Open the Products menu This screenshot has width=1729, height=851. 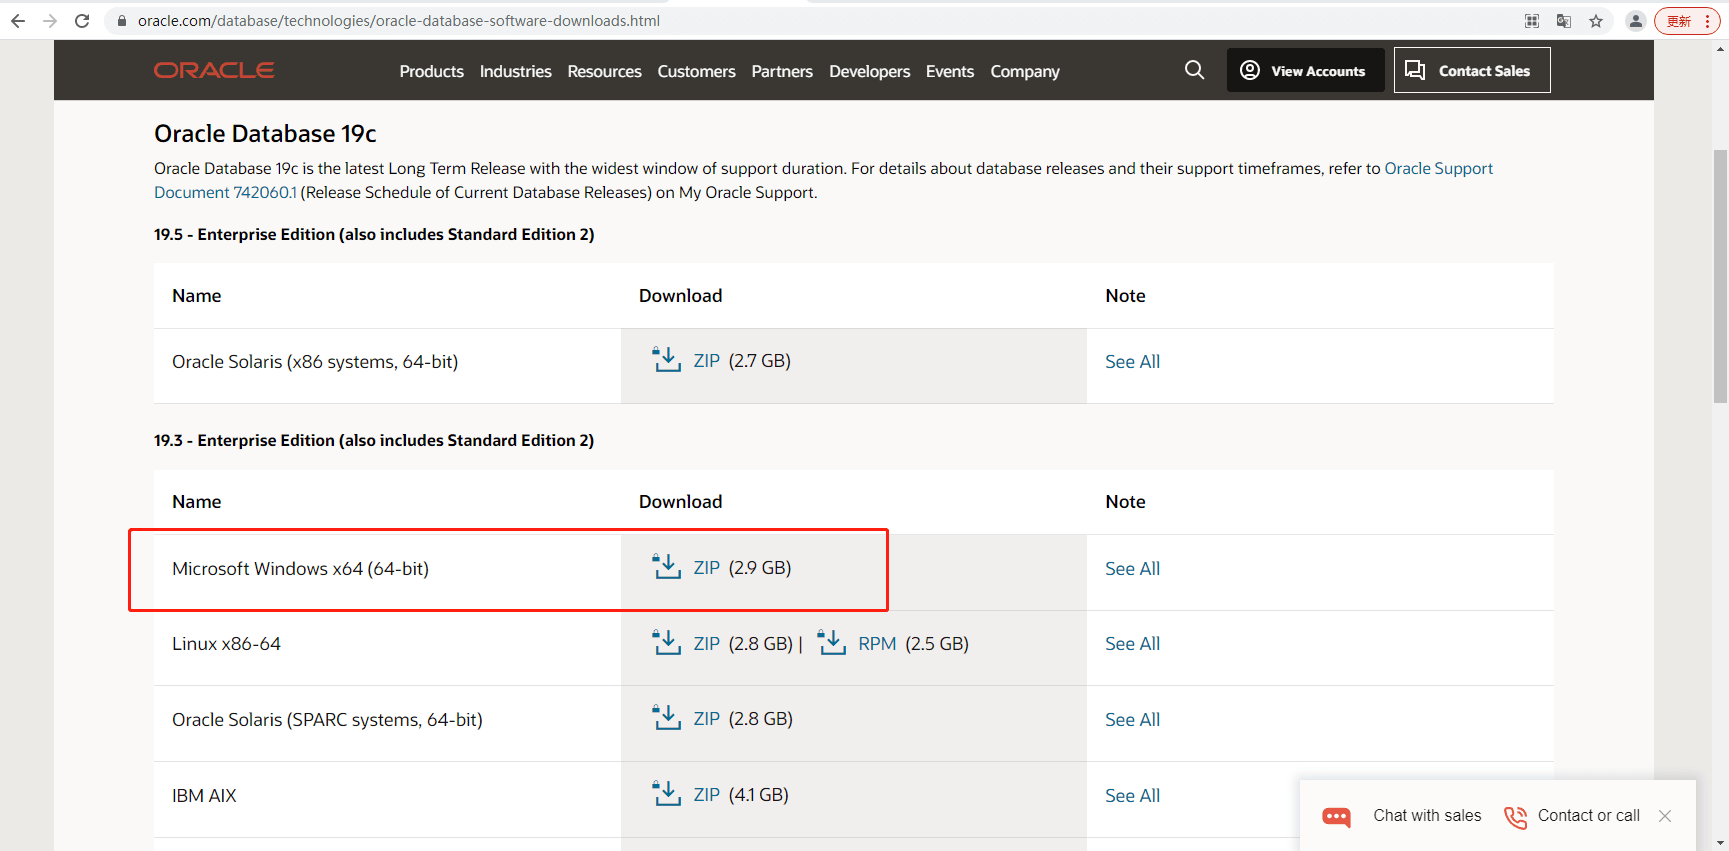pyautogui.click(x=431, y=71)
